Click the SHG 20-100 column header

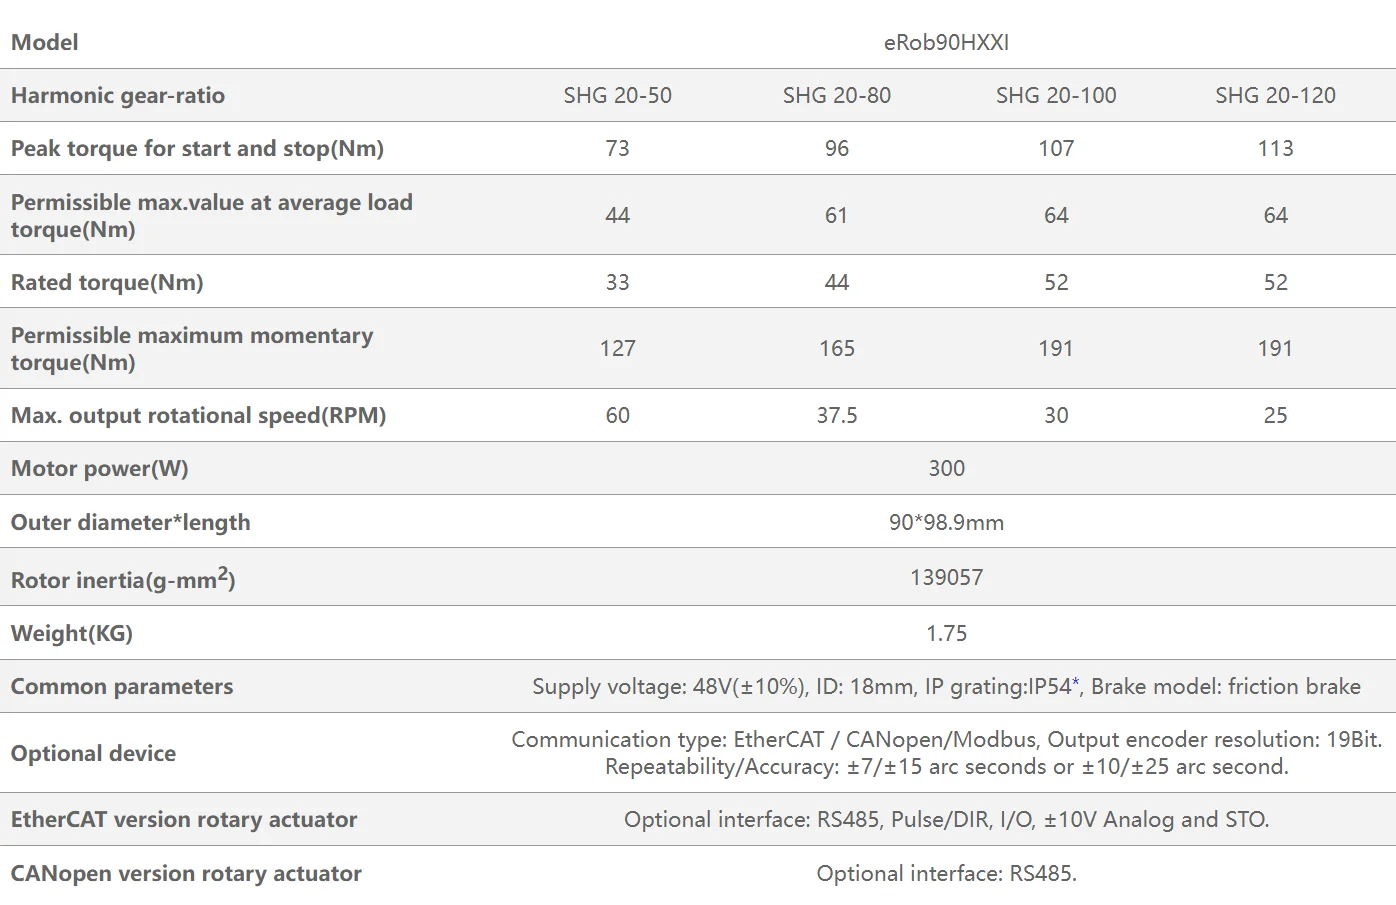pos(1055,95)
